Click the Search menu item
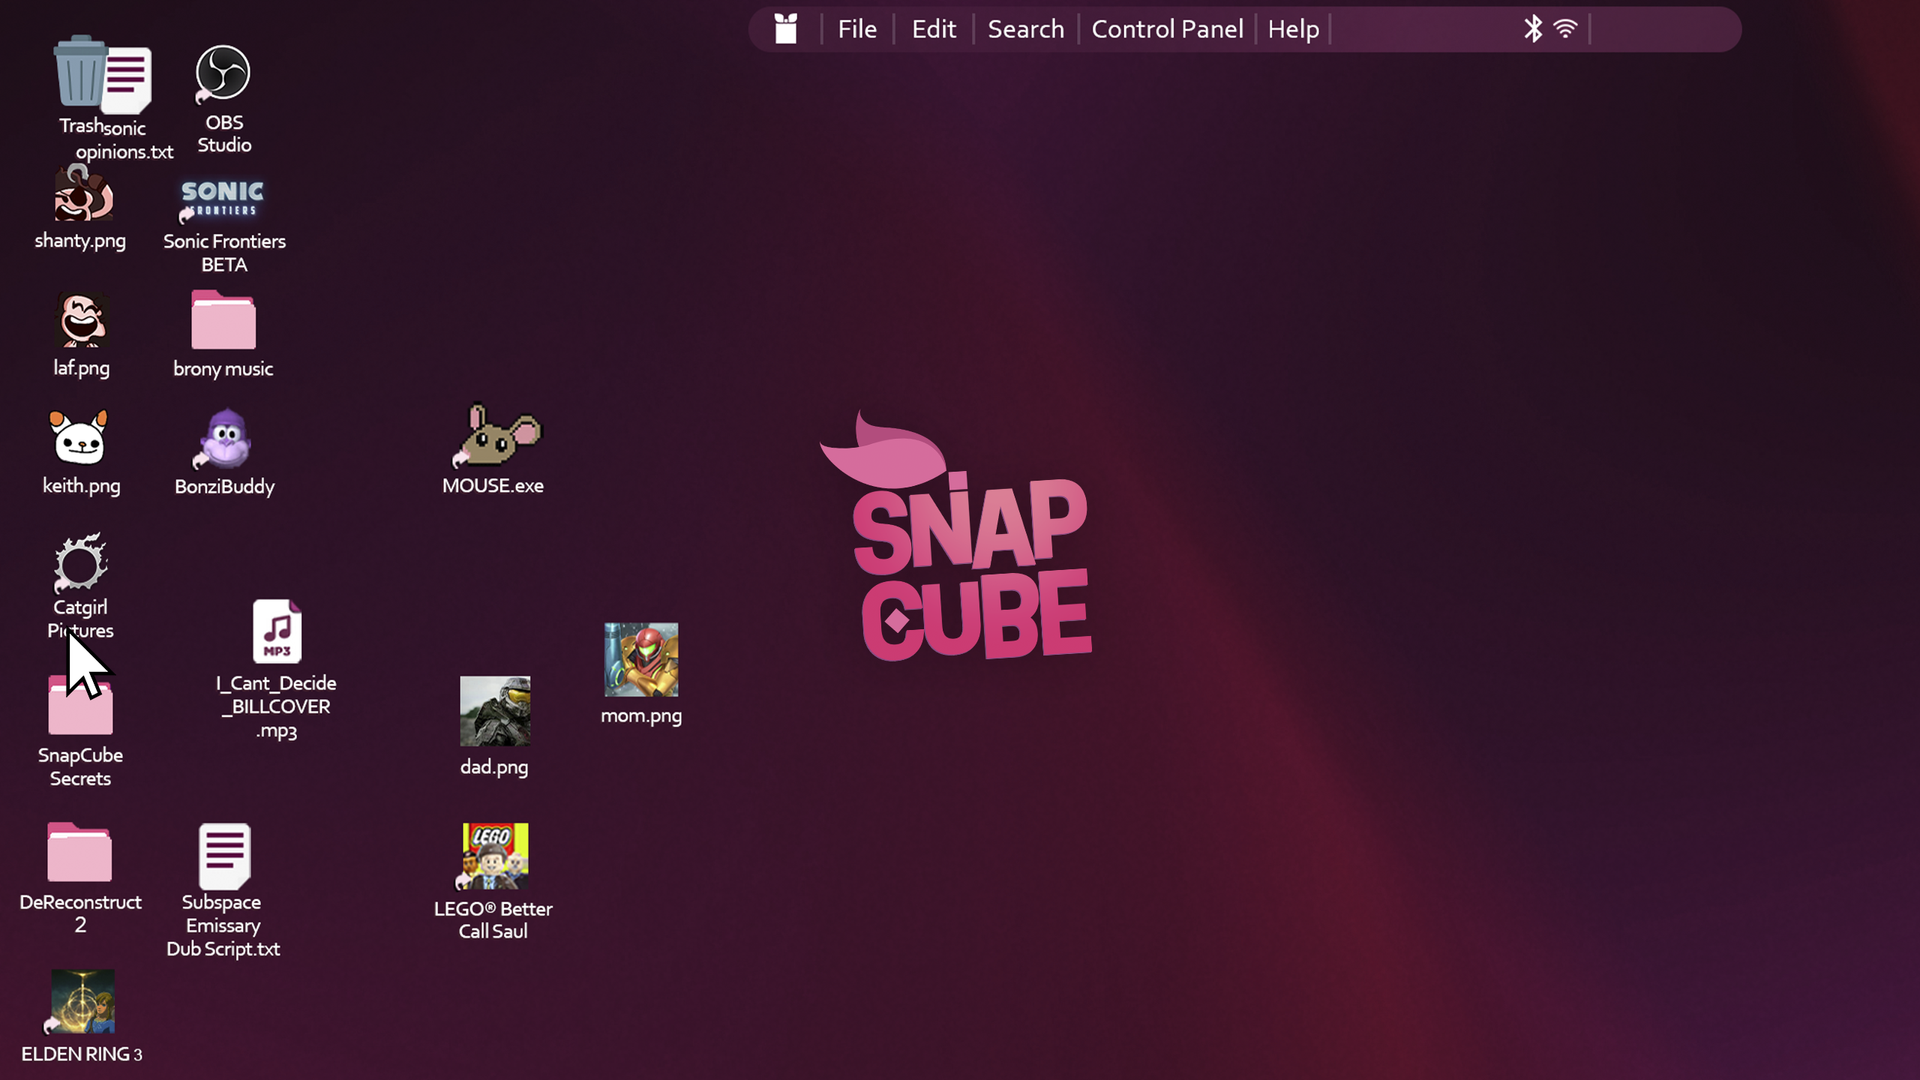The width and height of the screenshot is (1920, 1080). [x=1025, y=29]
